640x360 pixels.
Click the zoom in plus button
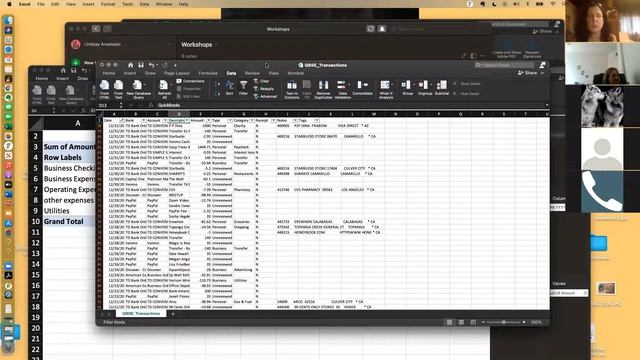point(524,322)
